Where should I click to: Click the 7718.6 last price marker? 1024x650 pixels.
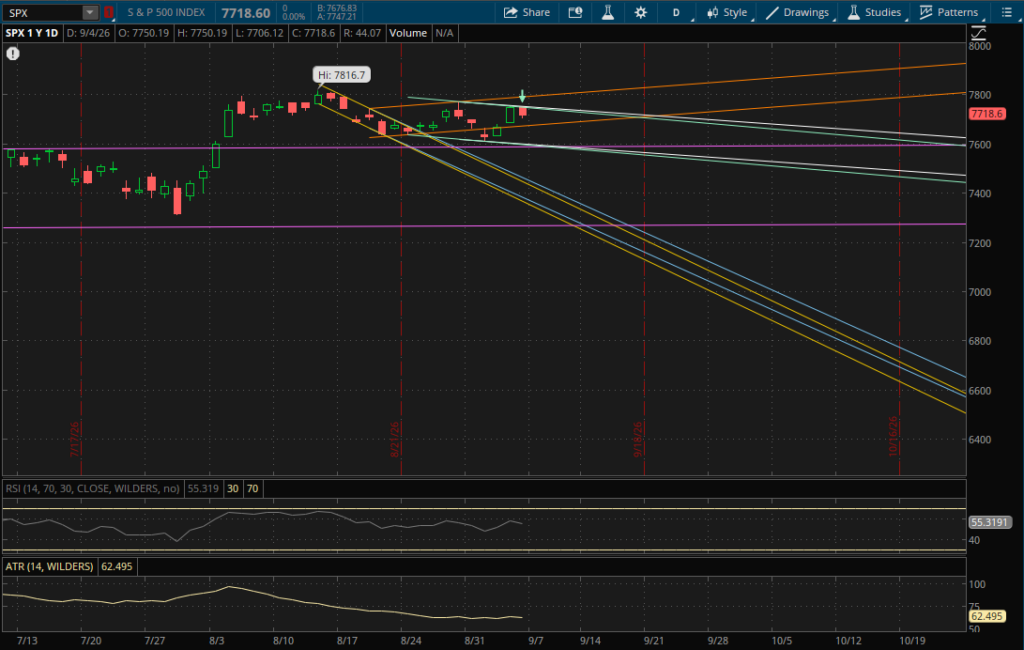(x=987, y=114)
